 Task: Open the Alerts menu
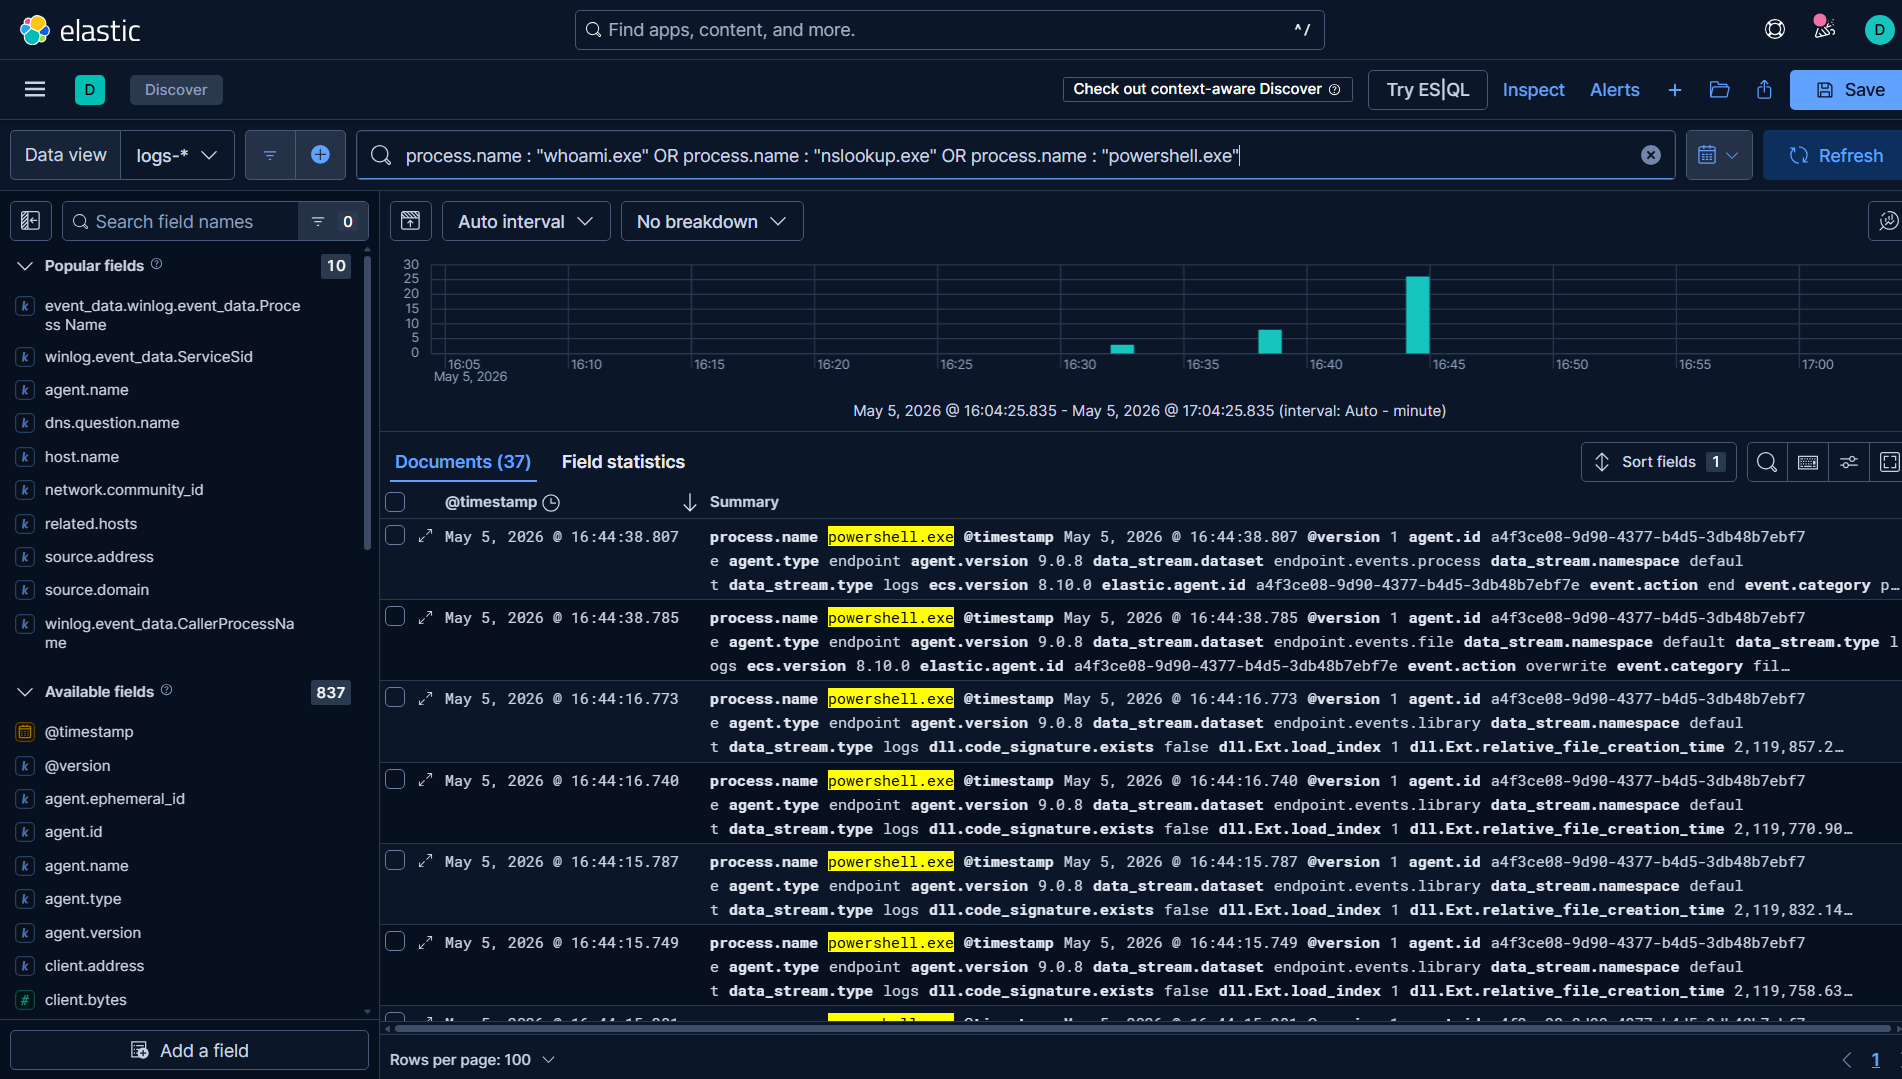pyautogui.click(x=1615, y=90)
